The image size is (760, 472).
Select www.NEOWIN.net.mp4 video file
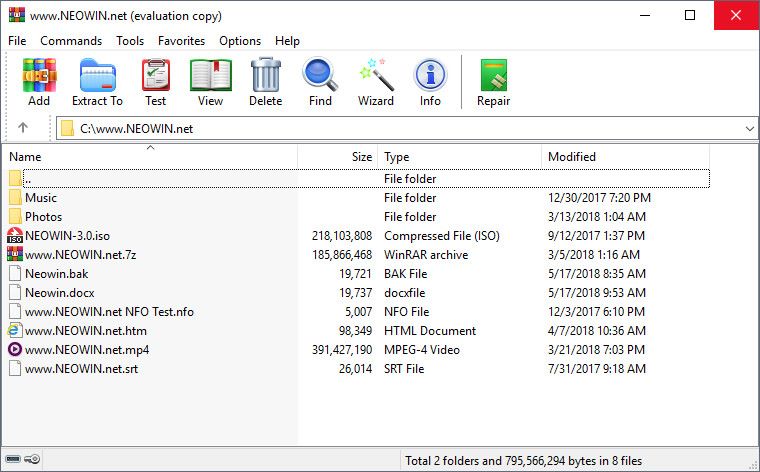click(87, 350)
